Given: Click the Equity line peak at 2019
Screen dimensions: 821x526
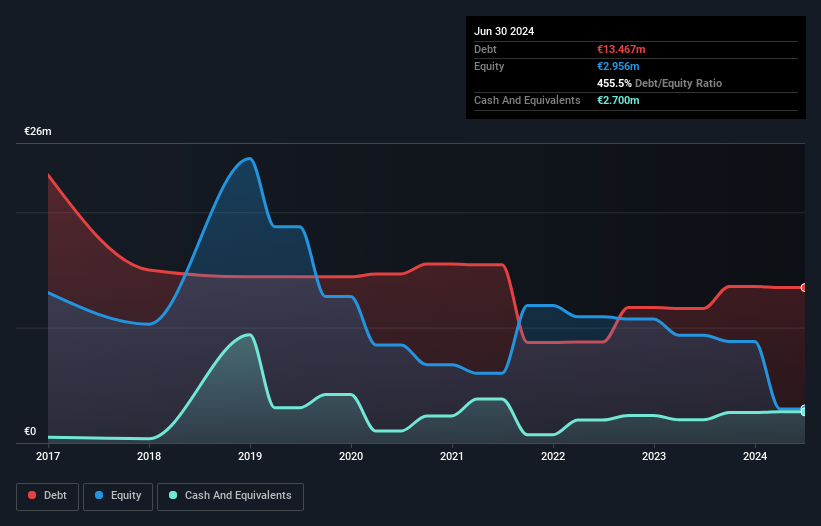Looking at the screenshot, I should point(250,159).
